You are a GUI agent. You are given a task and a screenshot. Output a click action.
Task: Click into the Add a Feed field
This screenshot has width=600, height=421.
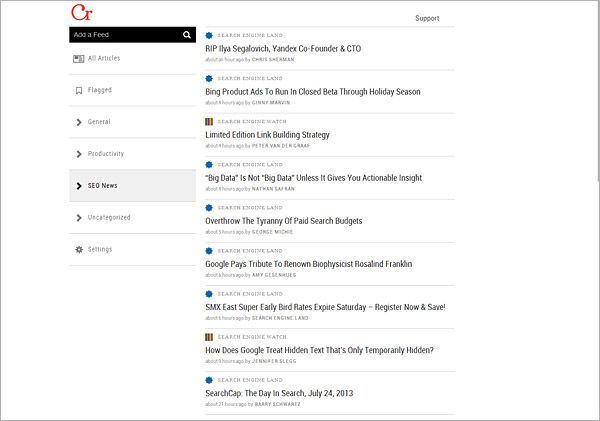pos(122,35)
